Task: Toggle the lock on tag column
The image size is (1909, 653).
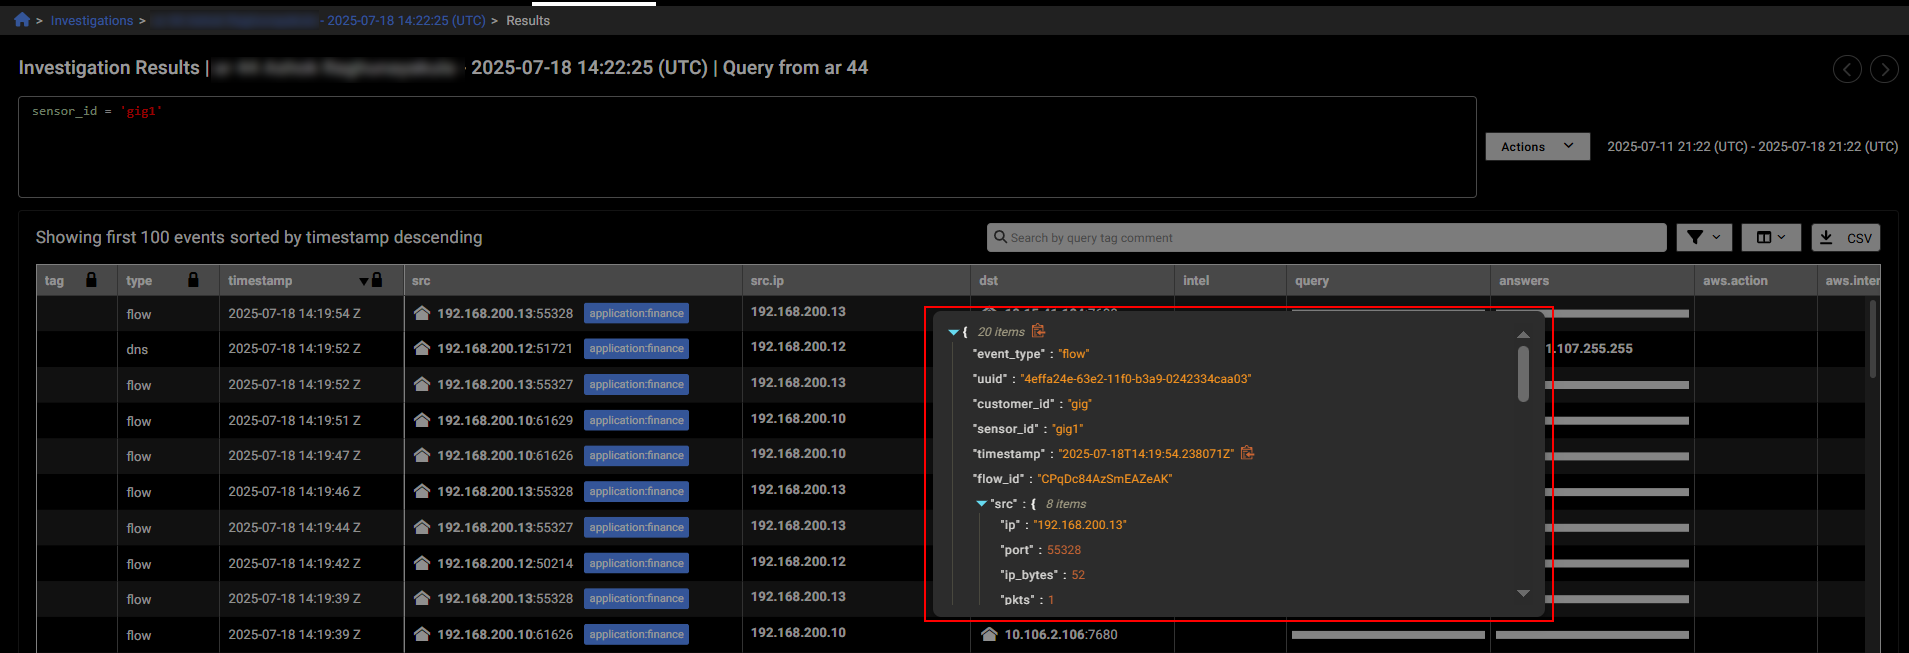Action: tap(91, 280)
